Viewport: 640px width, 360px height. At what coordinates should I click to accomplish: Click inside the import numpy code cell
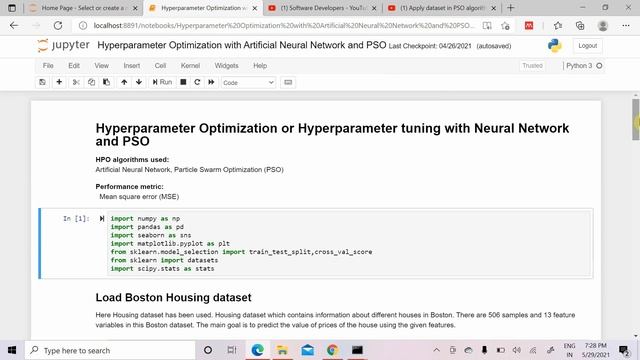(x=349, y=244)
